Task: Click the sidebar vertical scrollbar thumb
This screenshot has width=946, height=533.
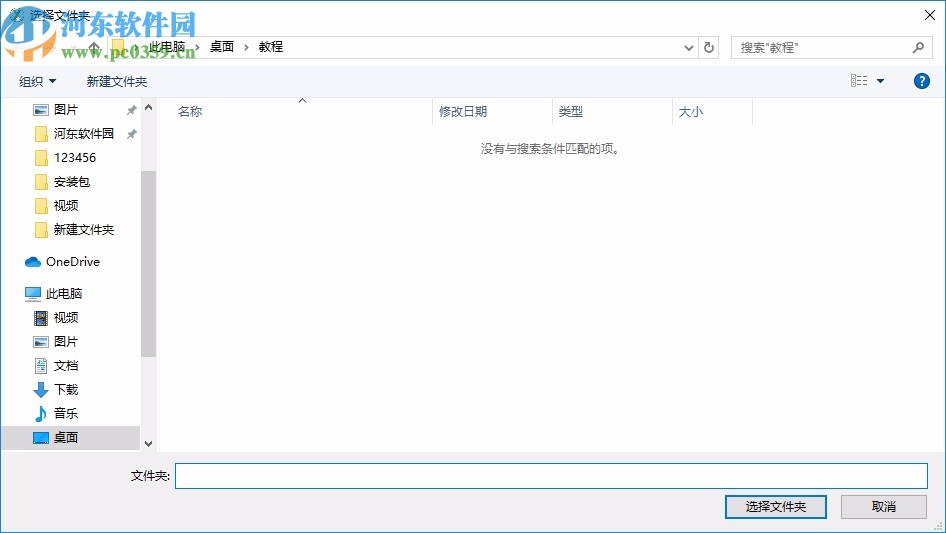Action: 148,264
